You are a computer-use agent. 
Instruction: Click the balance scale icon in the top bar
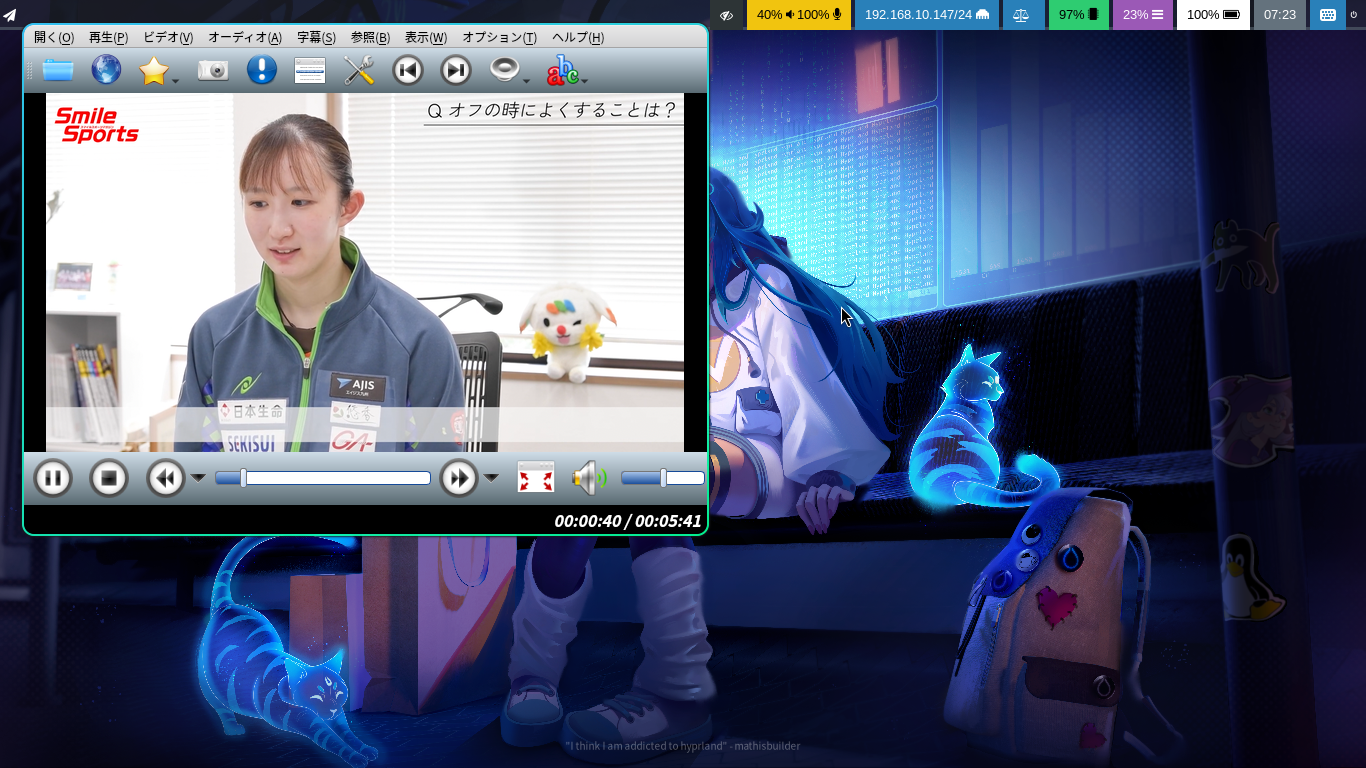click(x=1021, y=15)
